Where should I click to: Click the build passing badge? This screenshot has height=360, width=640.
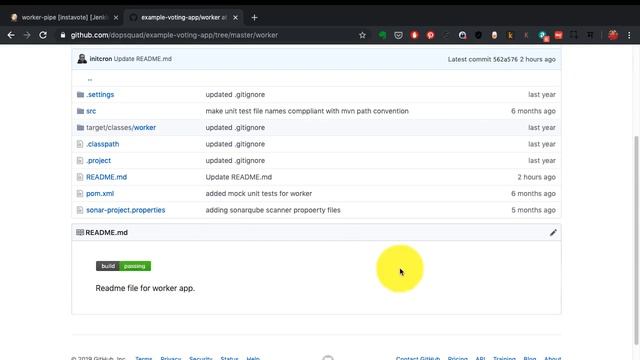point(123,266)
